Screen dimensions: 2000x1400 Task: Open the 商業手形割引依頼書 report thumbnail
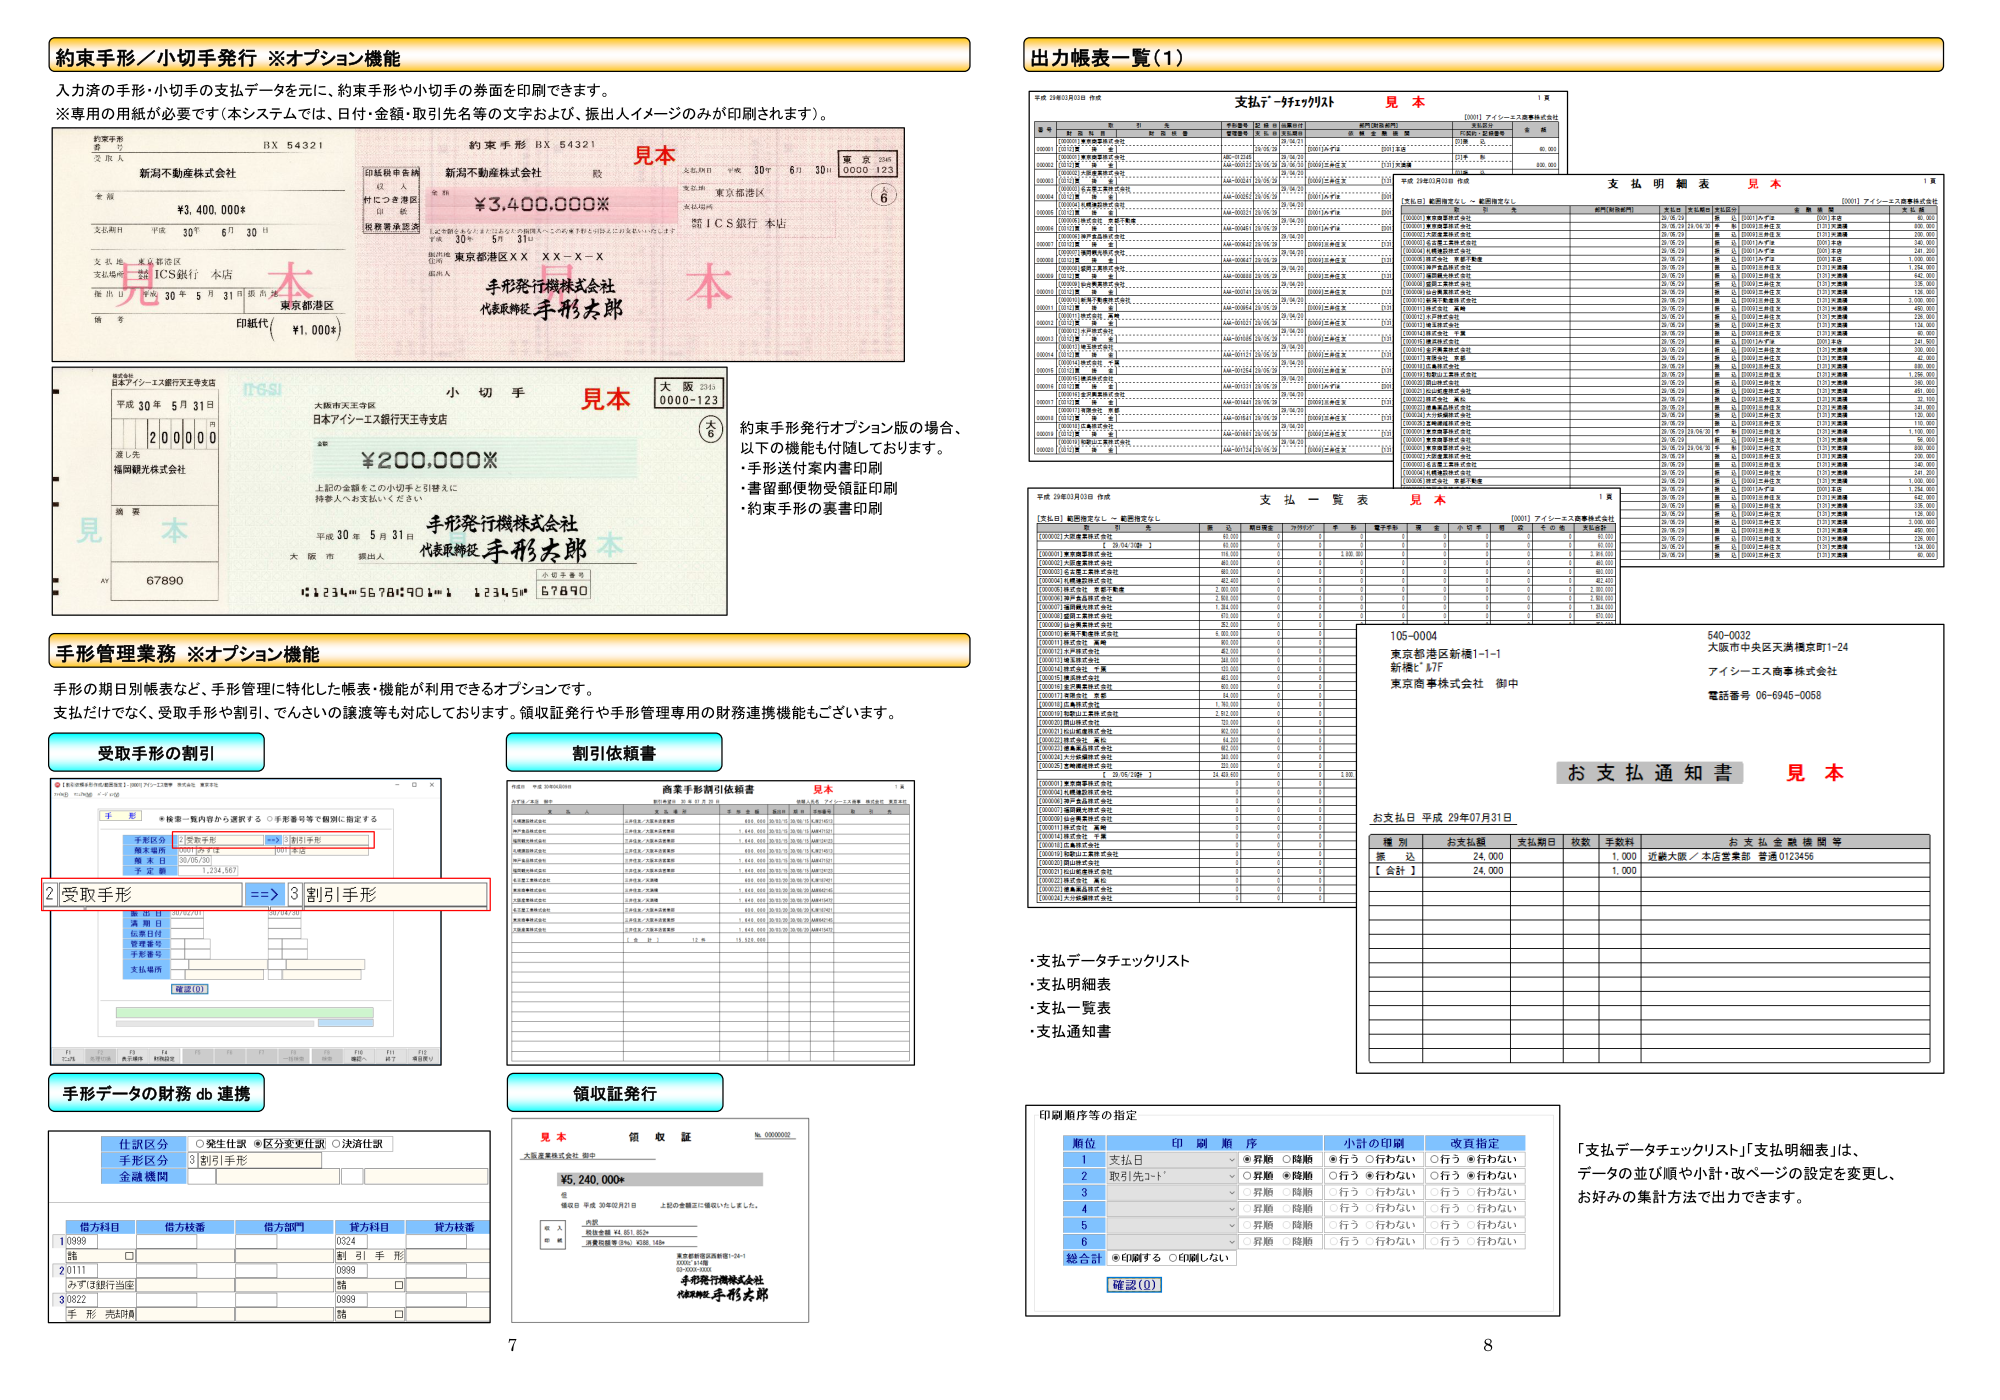tap(711, 922)
